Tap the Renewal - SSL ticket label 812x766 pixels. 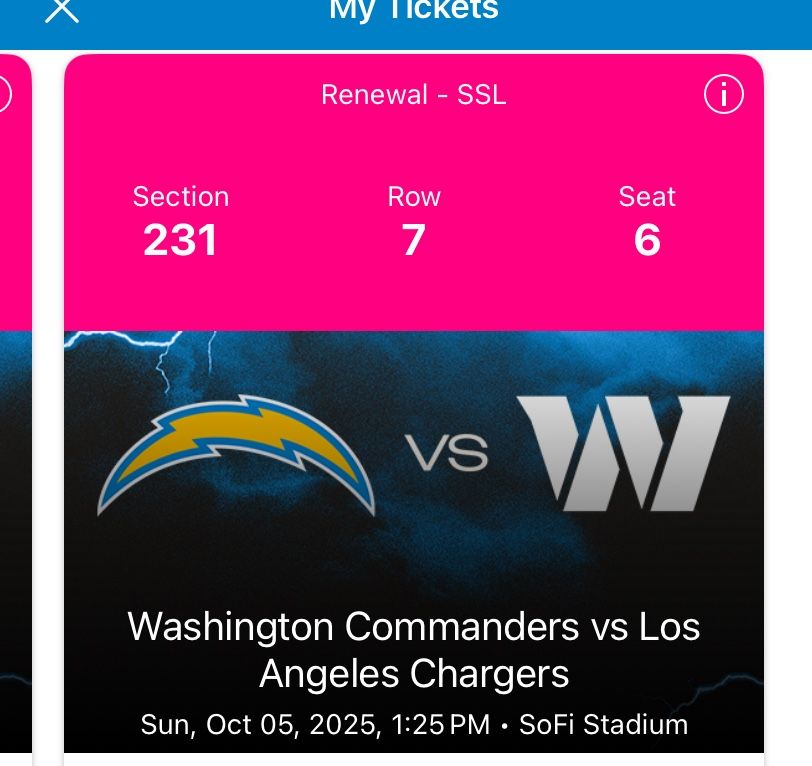[413, 95]
